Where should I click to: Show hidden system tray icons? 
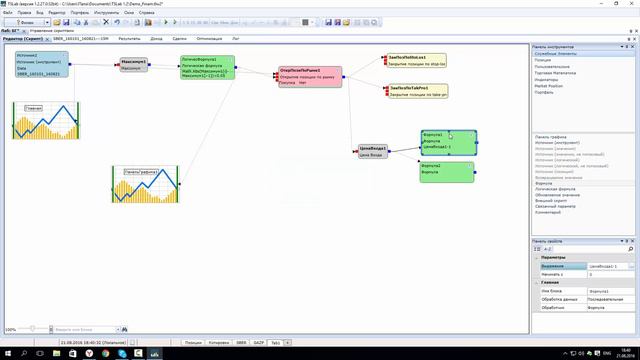pos(565,353)
